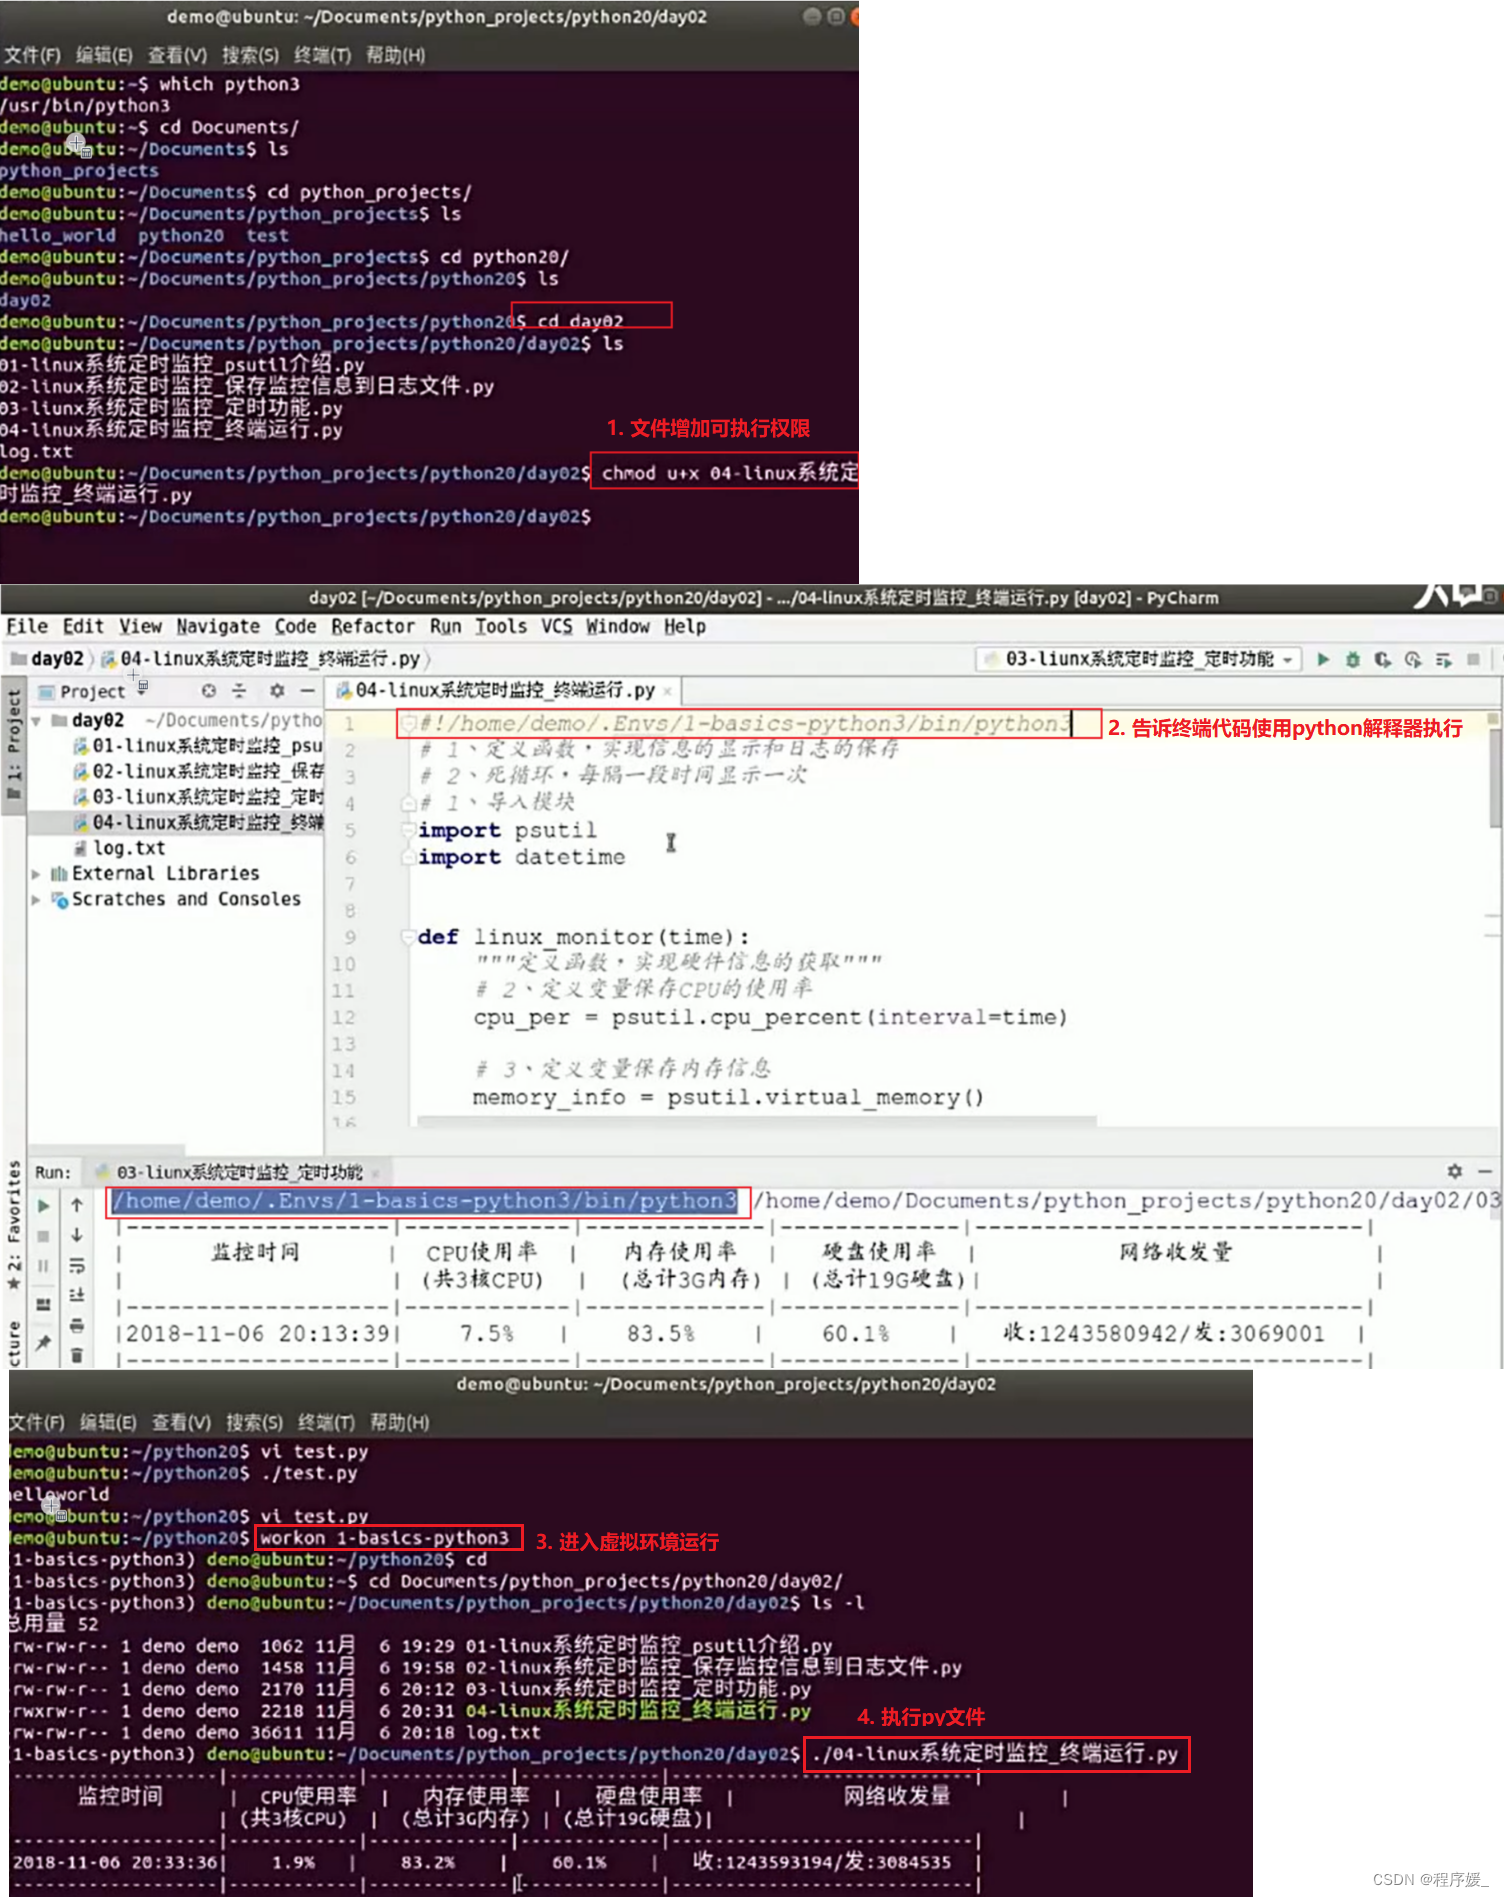Open 02-linux file in project tree

point(198,772)
